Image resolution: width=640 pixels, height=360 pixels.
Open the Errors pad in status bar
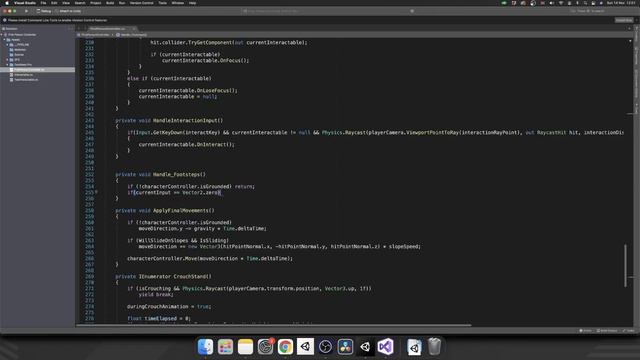[585, 331]
